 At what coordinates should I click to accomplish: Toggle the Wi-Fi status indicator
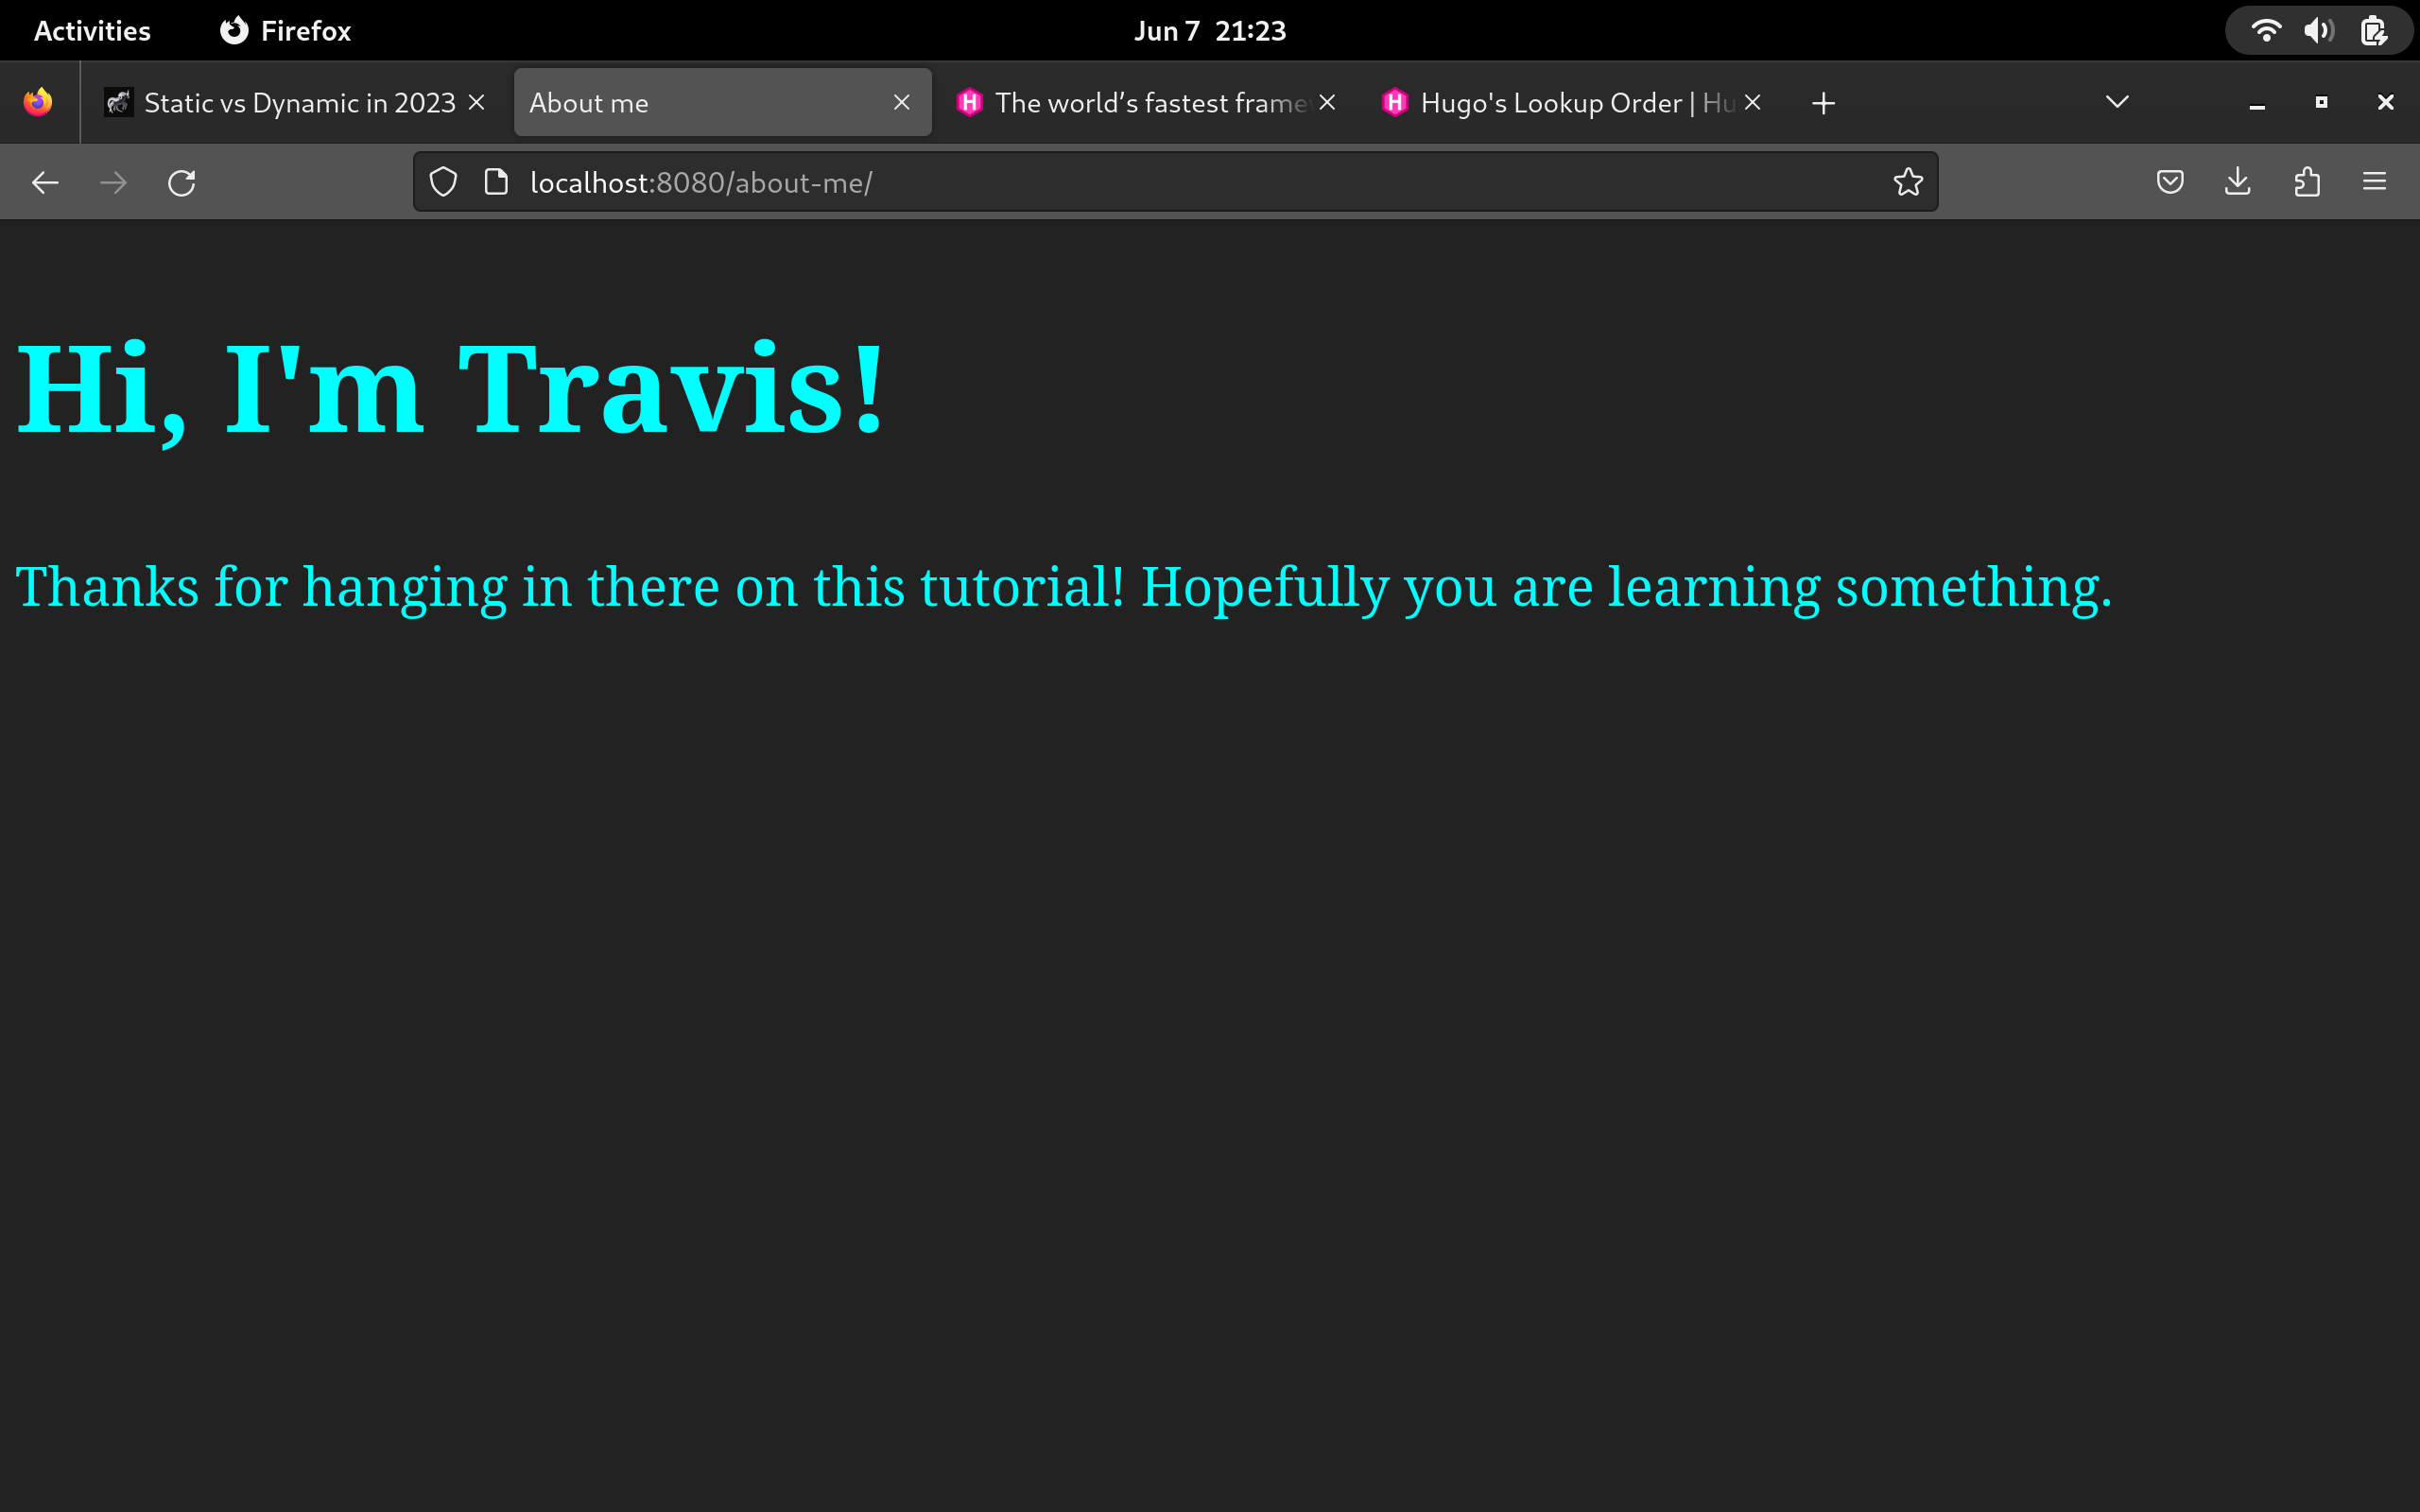coord(2267,30)
